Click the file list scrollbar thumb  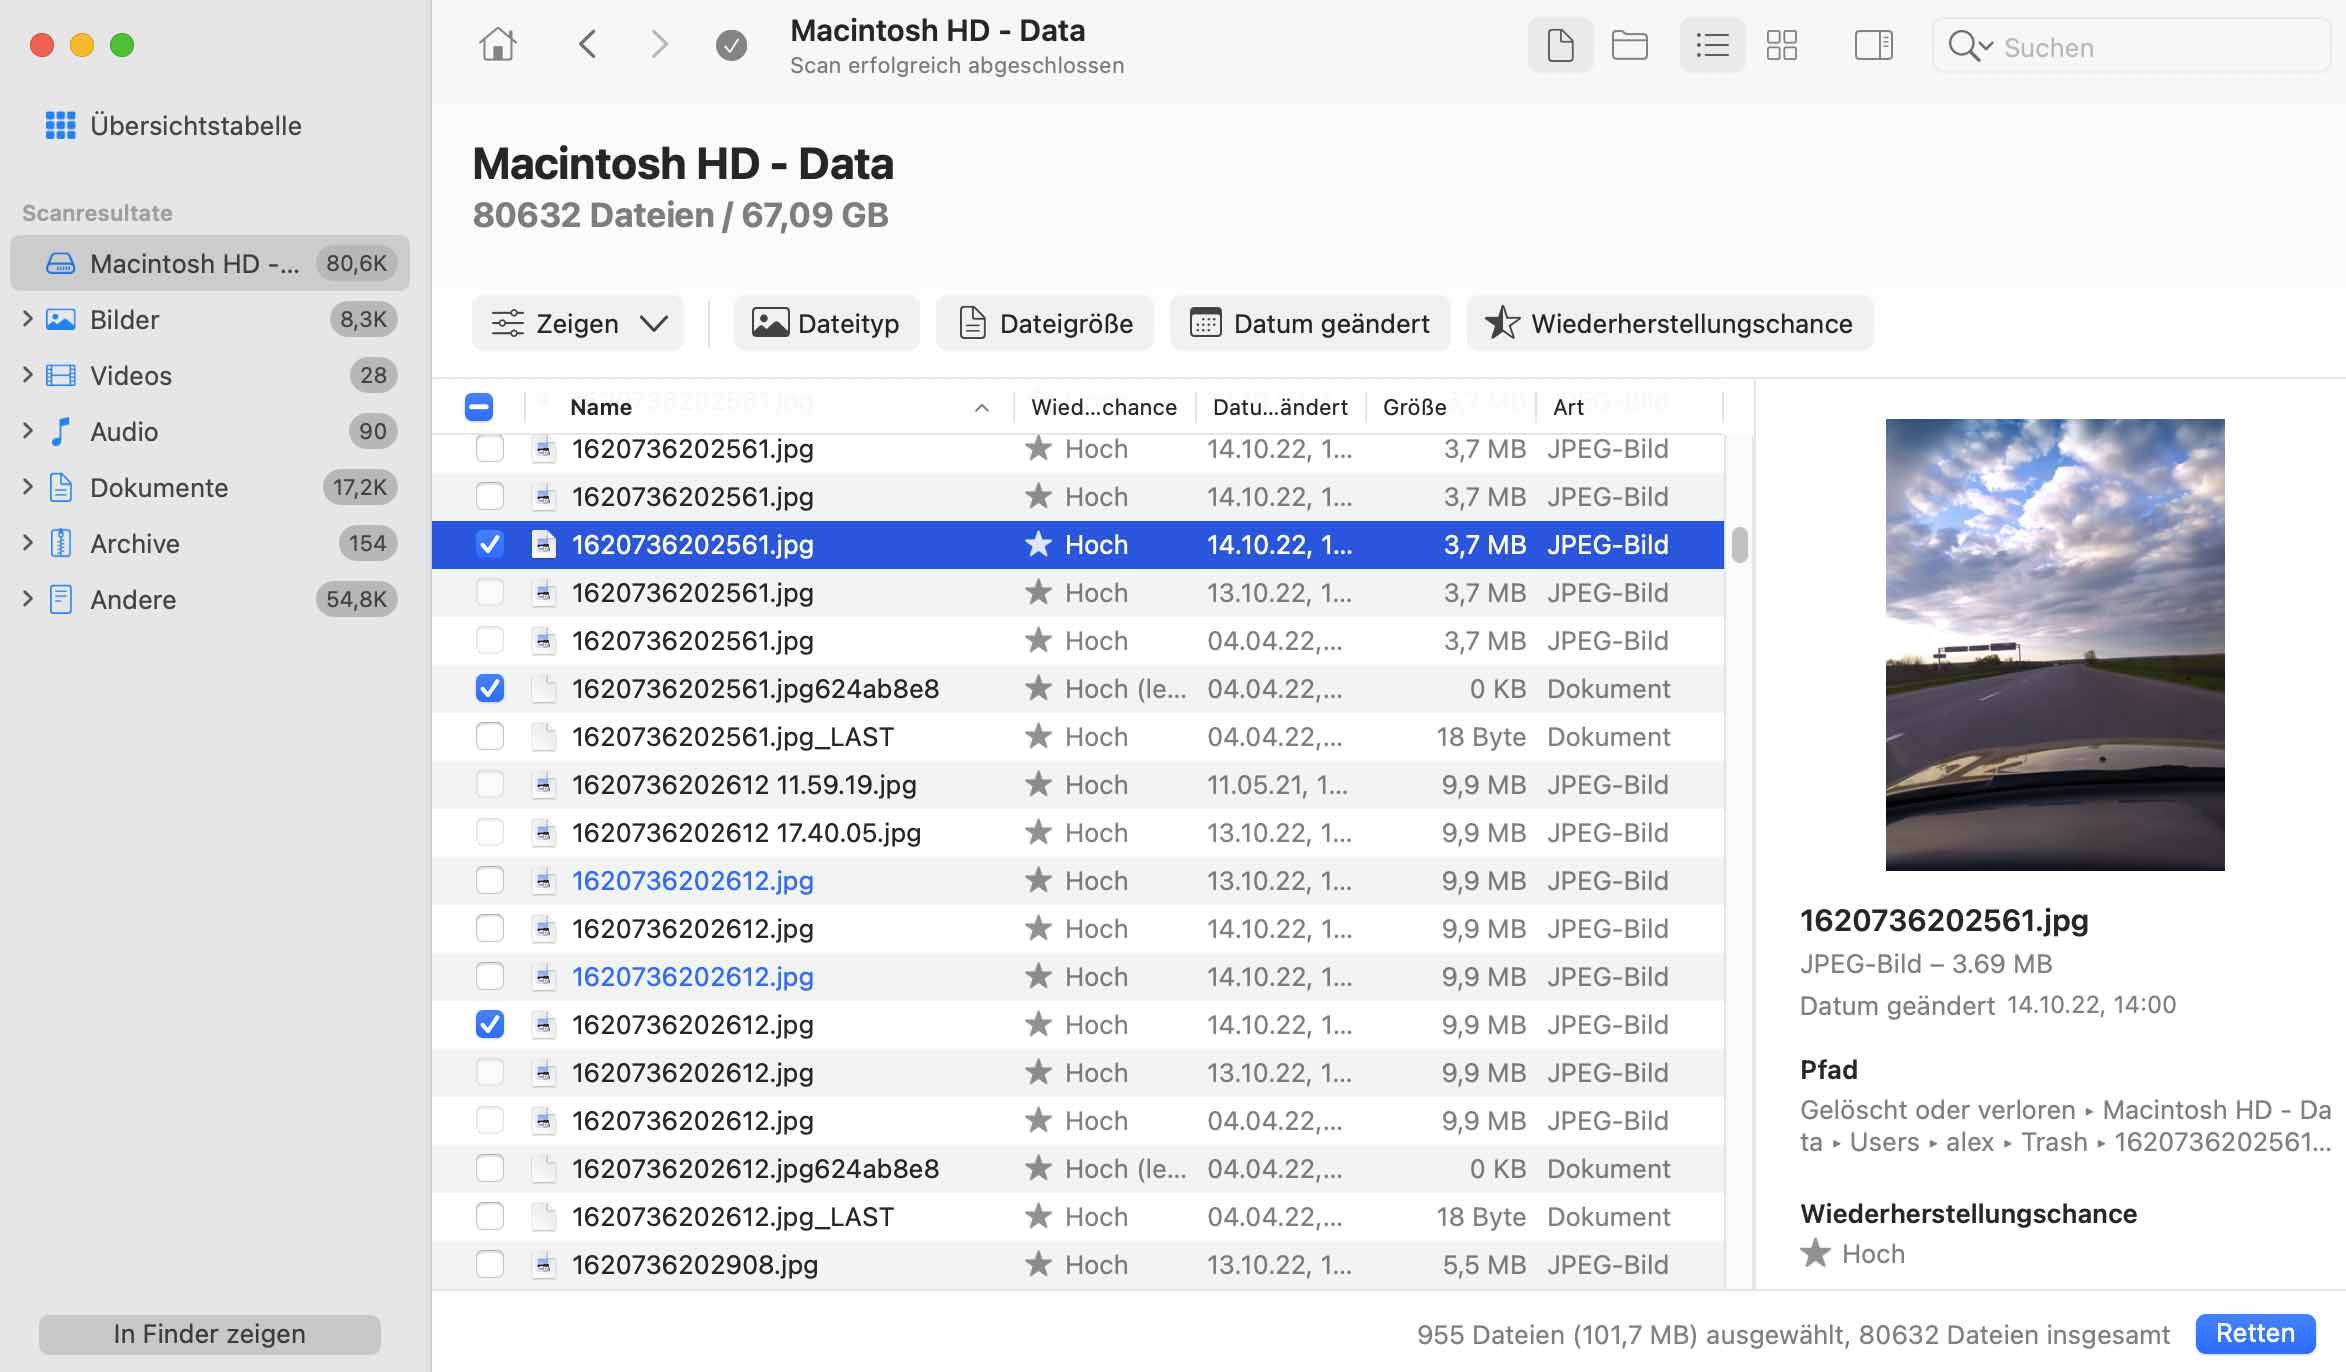coord(1740,545)
